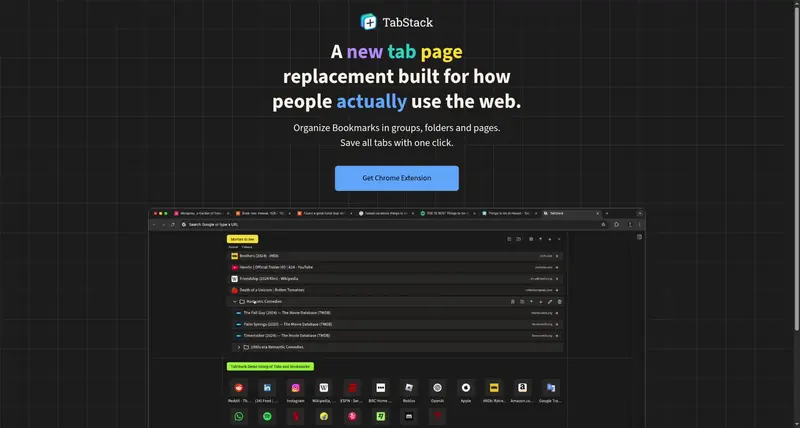Open the WhatsApp bookmark tile
Viewport: 800px width, 428px height.
pos(238,417)
